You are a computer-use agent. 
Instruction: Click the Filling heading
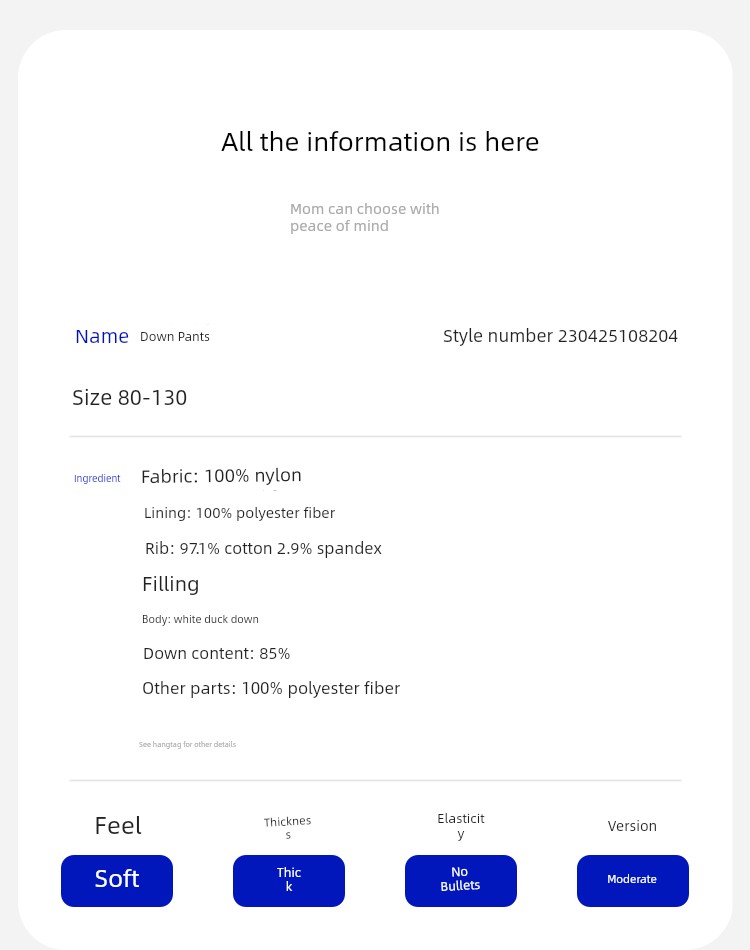(x=170, y=584)
